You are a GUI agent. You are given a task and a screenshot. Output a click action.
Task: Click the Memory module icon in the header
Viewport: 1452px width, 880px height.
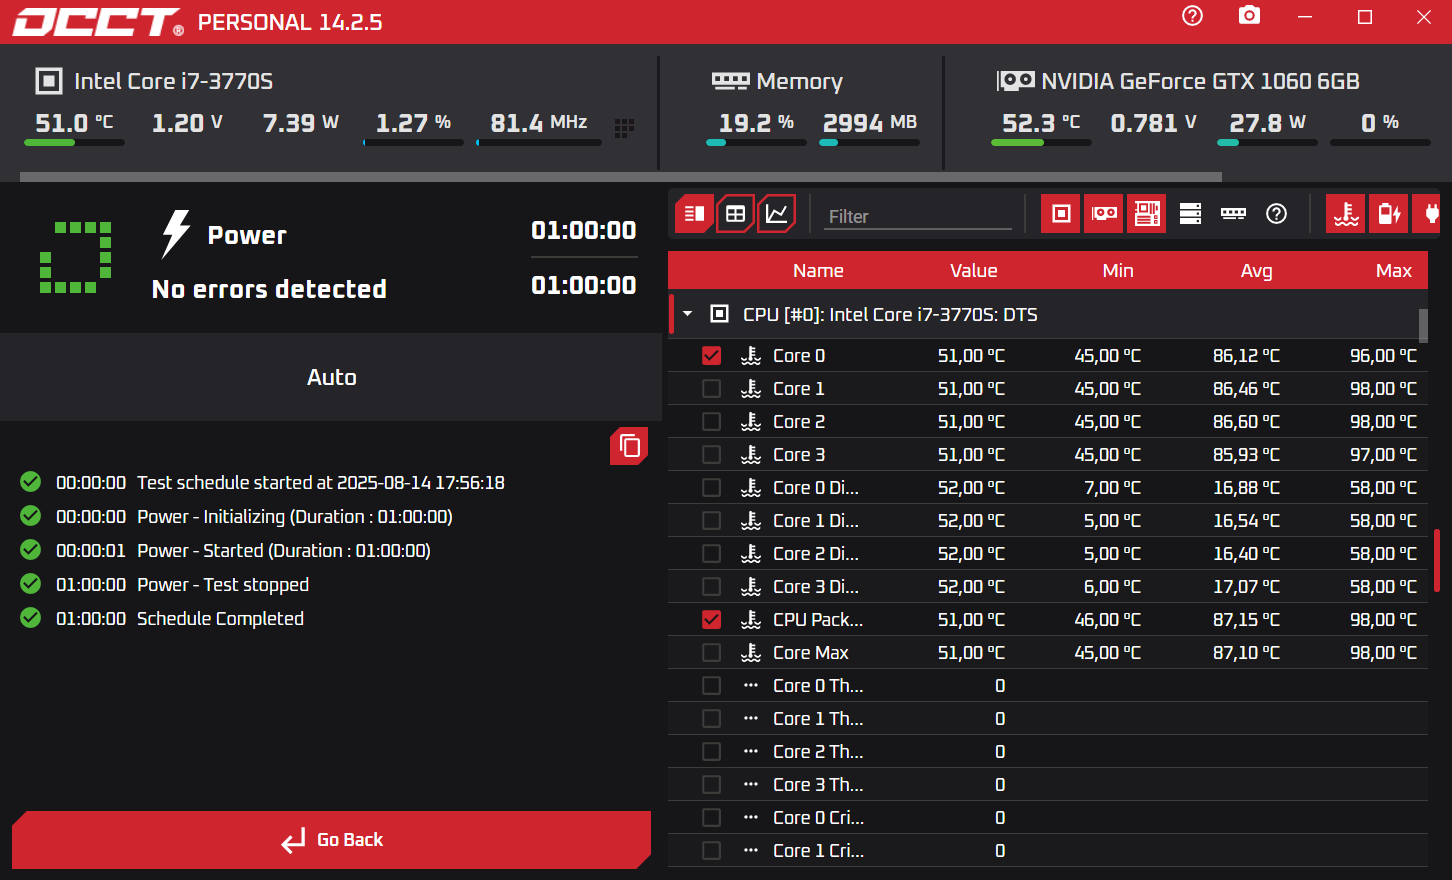pos(730,81)
